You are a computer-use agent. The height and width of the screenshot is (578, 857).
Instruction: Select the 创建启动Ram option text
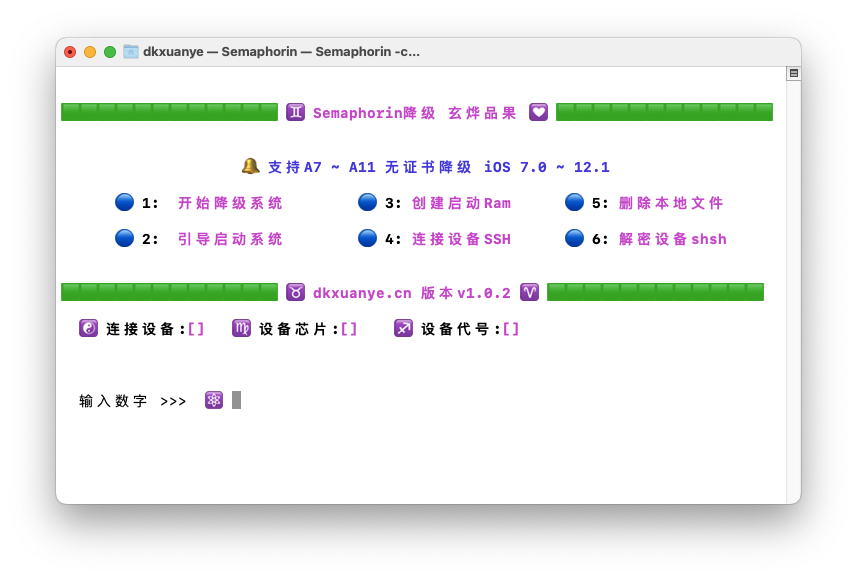point(461,203)
